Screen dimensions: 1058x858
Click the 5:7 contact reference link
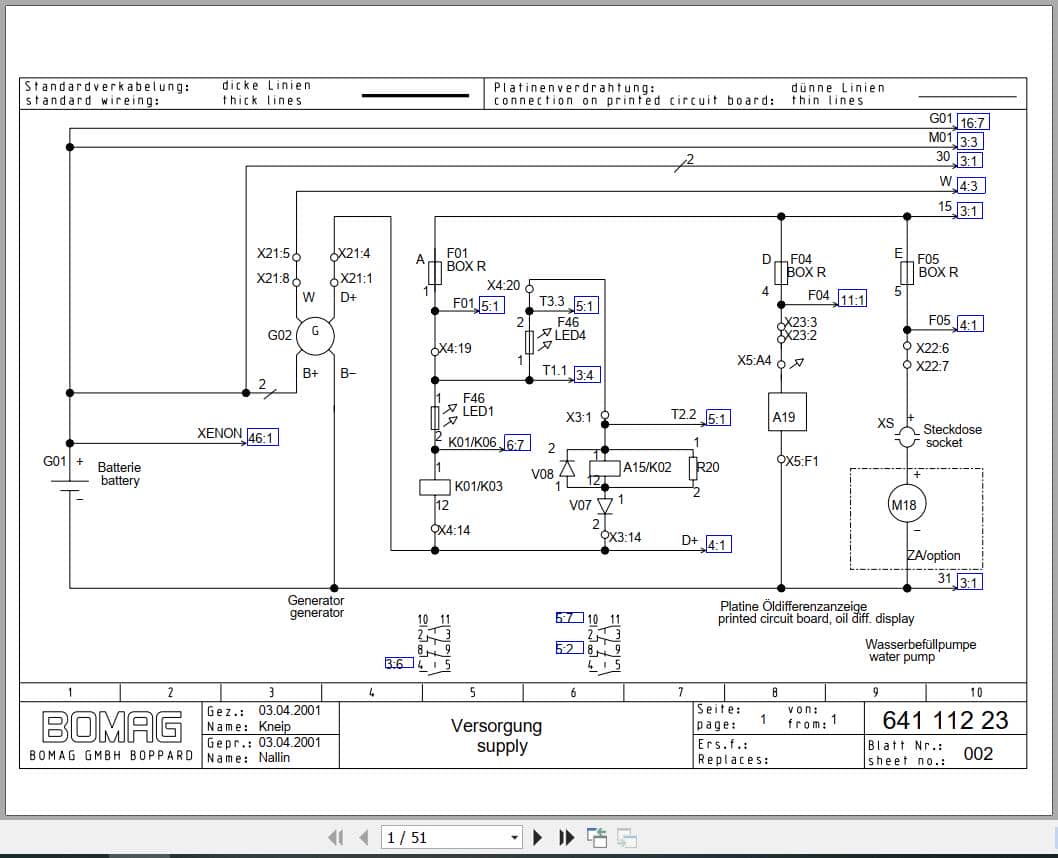(x=569, y=617)
